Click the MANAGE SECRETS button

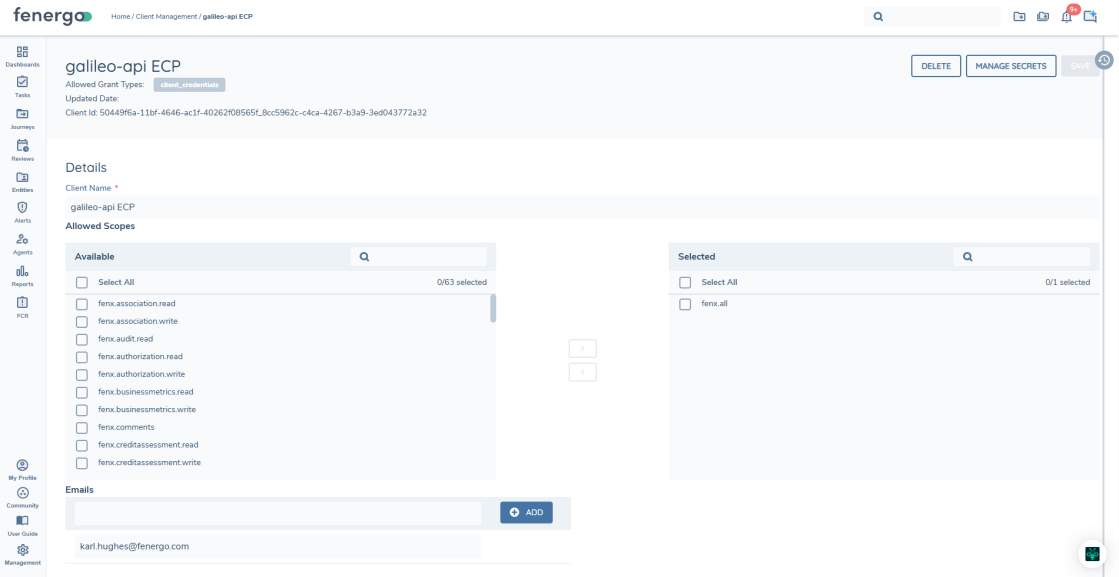coord(1011,66)
